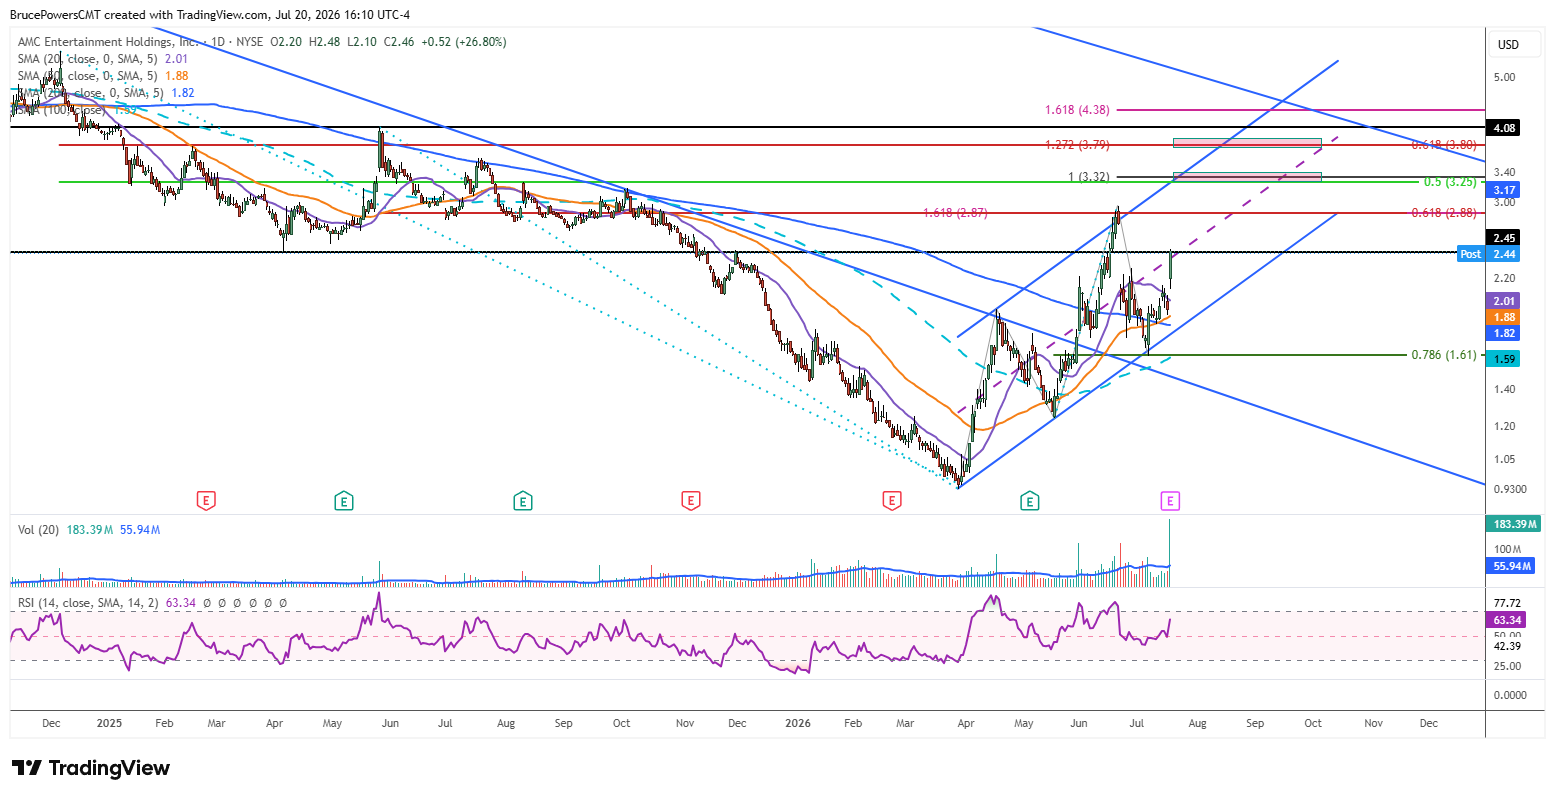Click the green 183.39M volume axis label
The width and height of the screenshot is (1555, 798).
[x=1514, y=524]
